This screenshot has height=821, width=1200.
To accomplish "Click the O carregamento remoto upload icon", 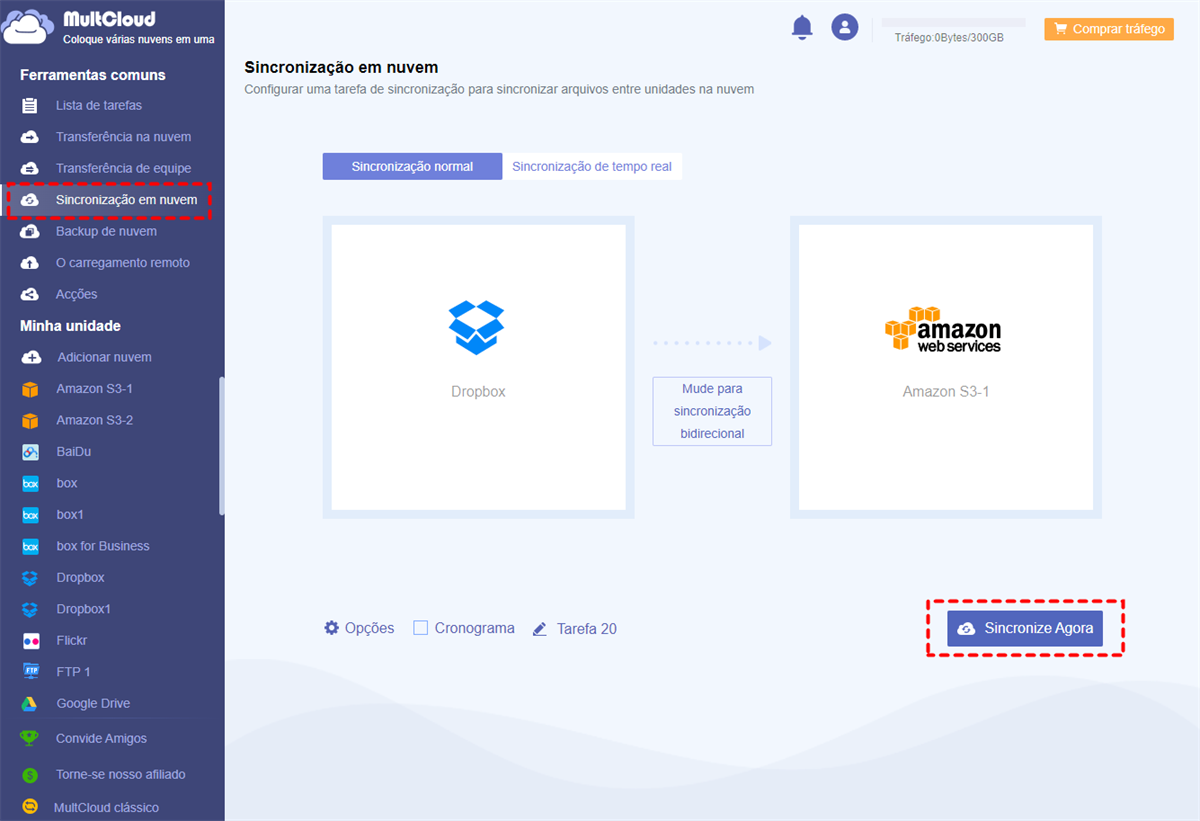I will coord(30,263).
